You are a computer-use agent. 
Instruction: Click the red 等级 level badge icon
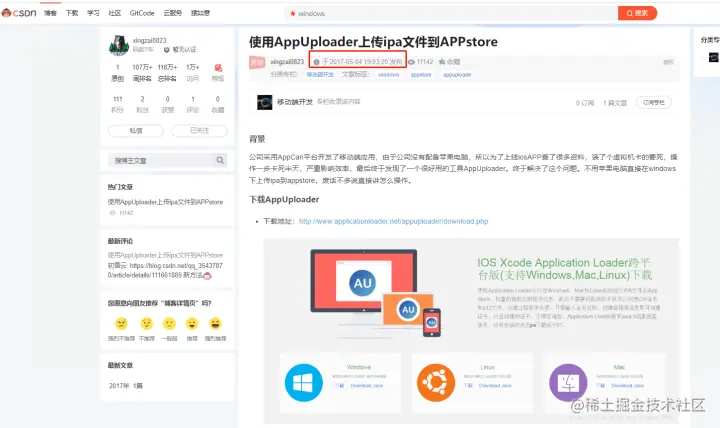point(218,68)
